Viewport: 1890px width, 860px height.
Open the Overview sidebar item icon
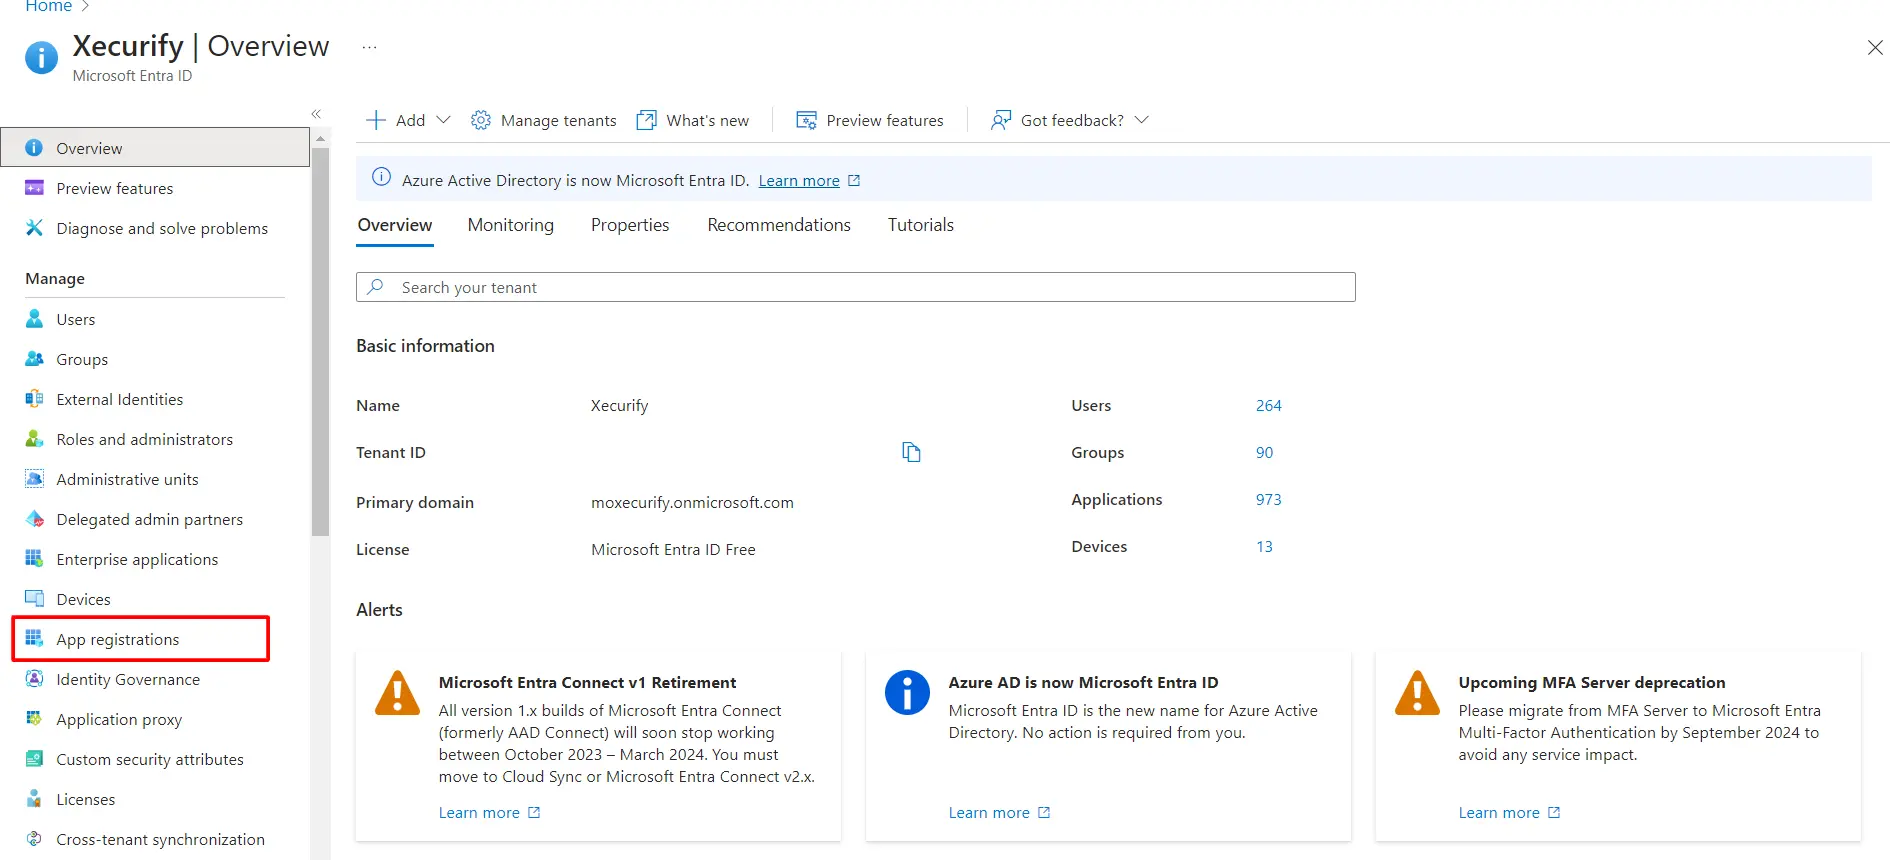34,148
